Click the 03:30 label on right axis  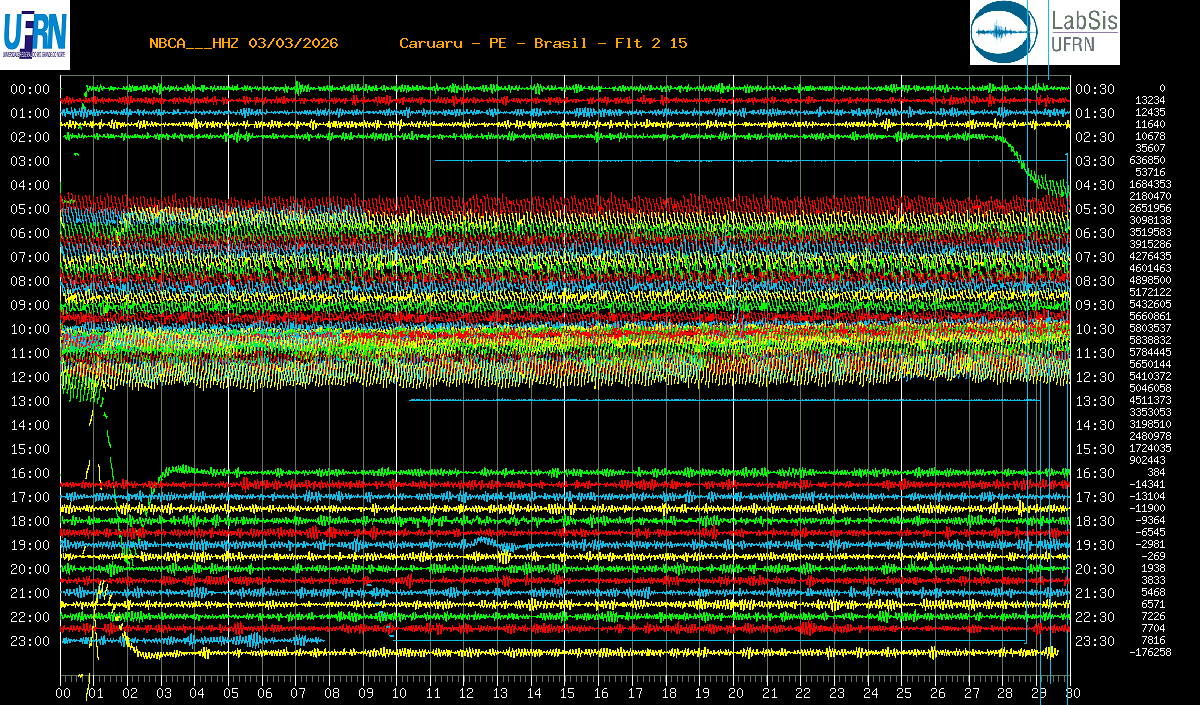1095,161
